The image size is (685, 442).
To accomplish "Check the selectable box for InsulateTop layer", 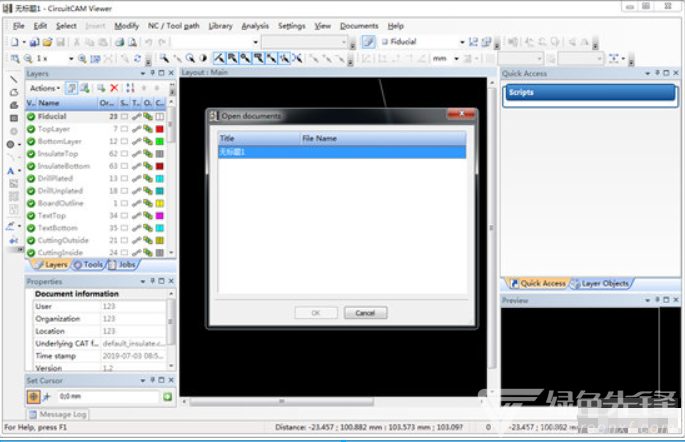I will coord(125,154).
